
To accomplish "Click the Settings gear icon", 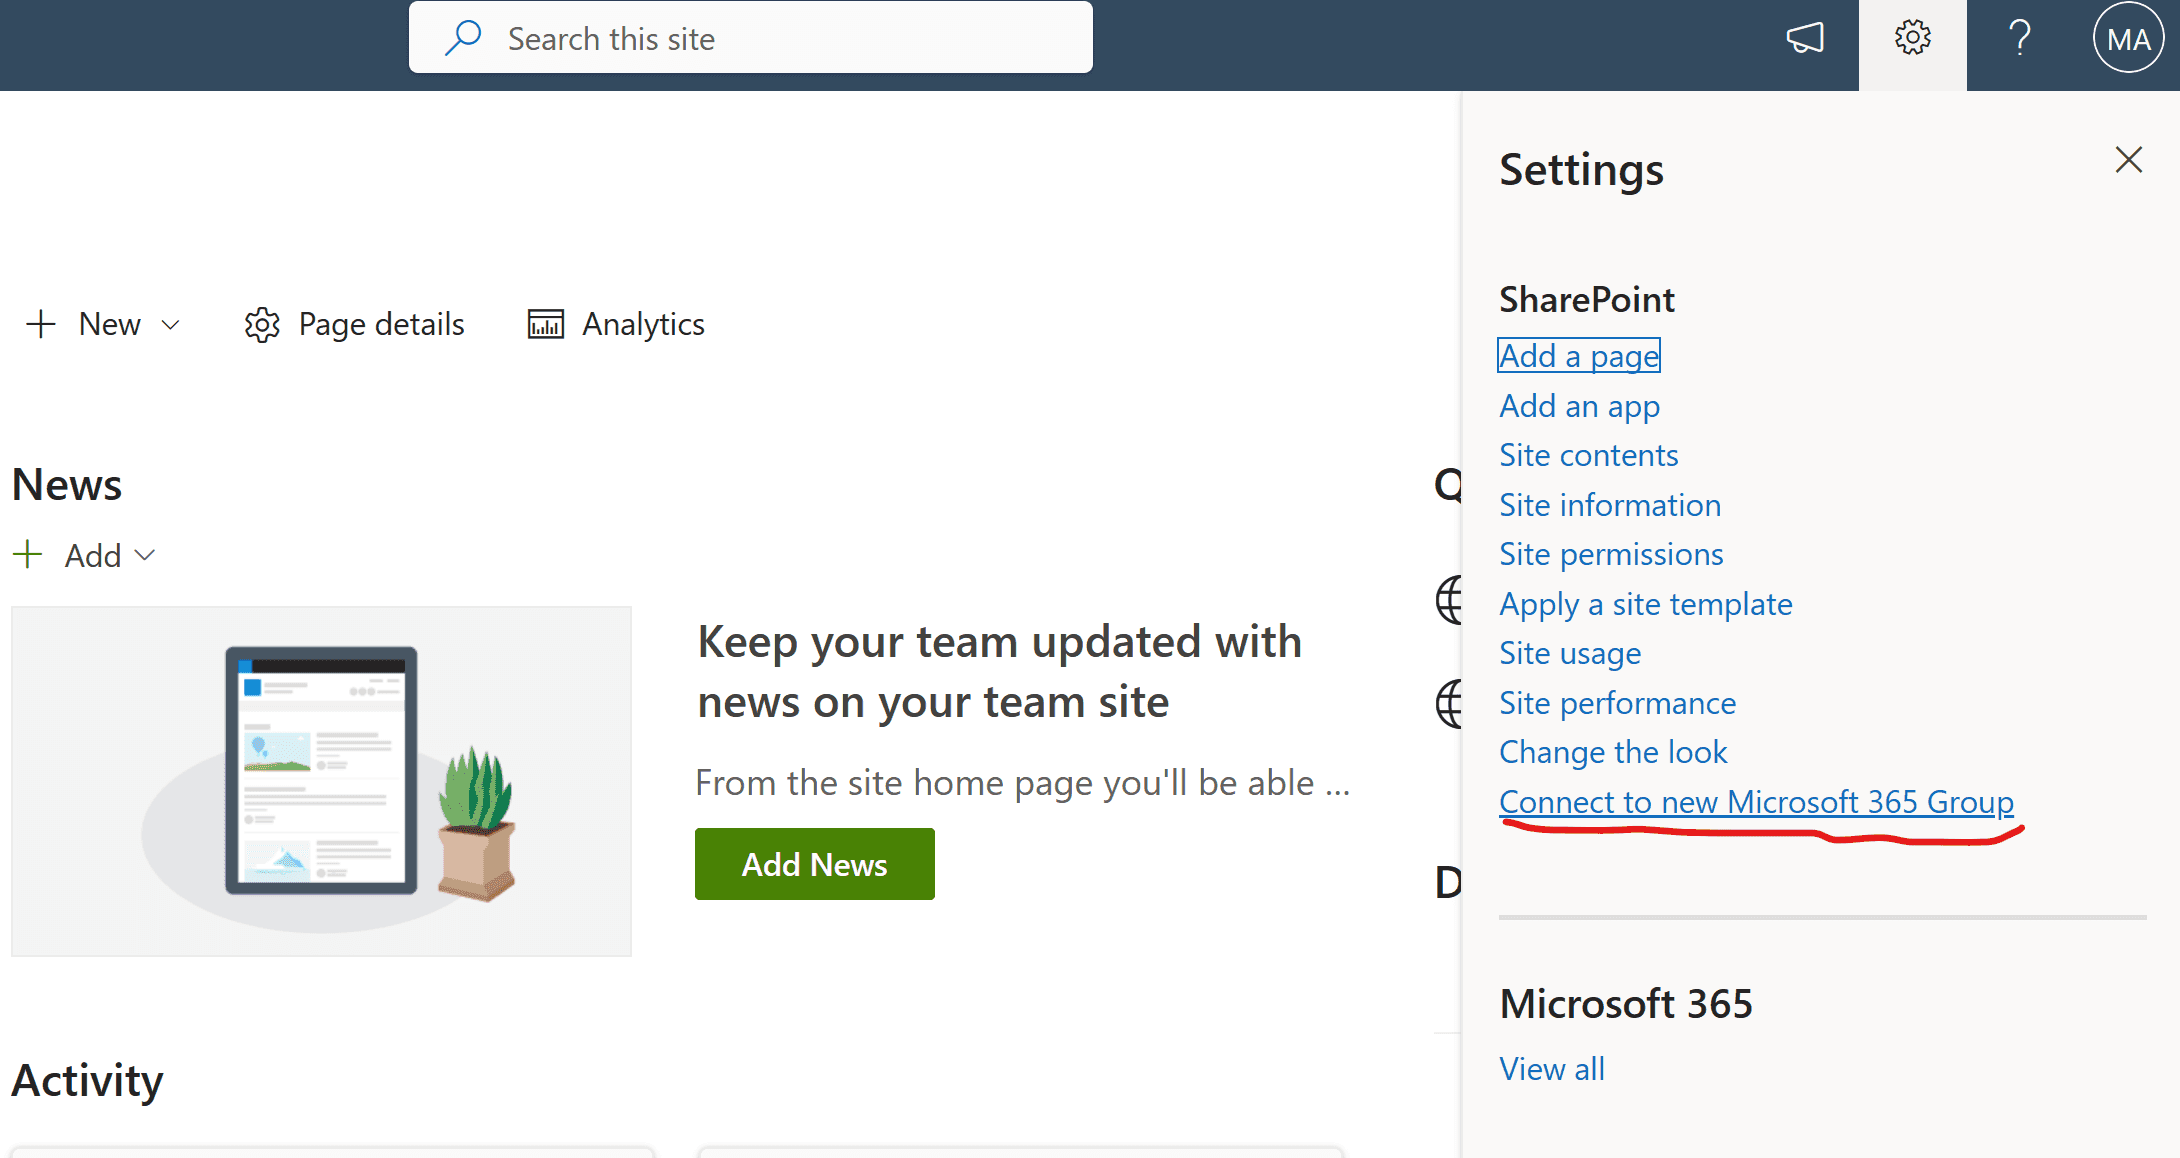I will tap(1912, 37).
